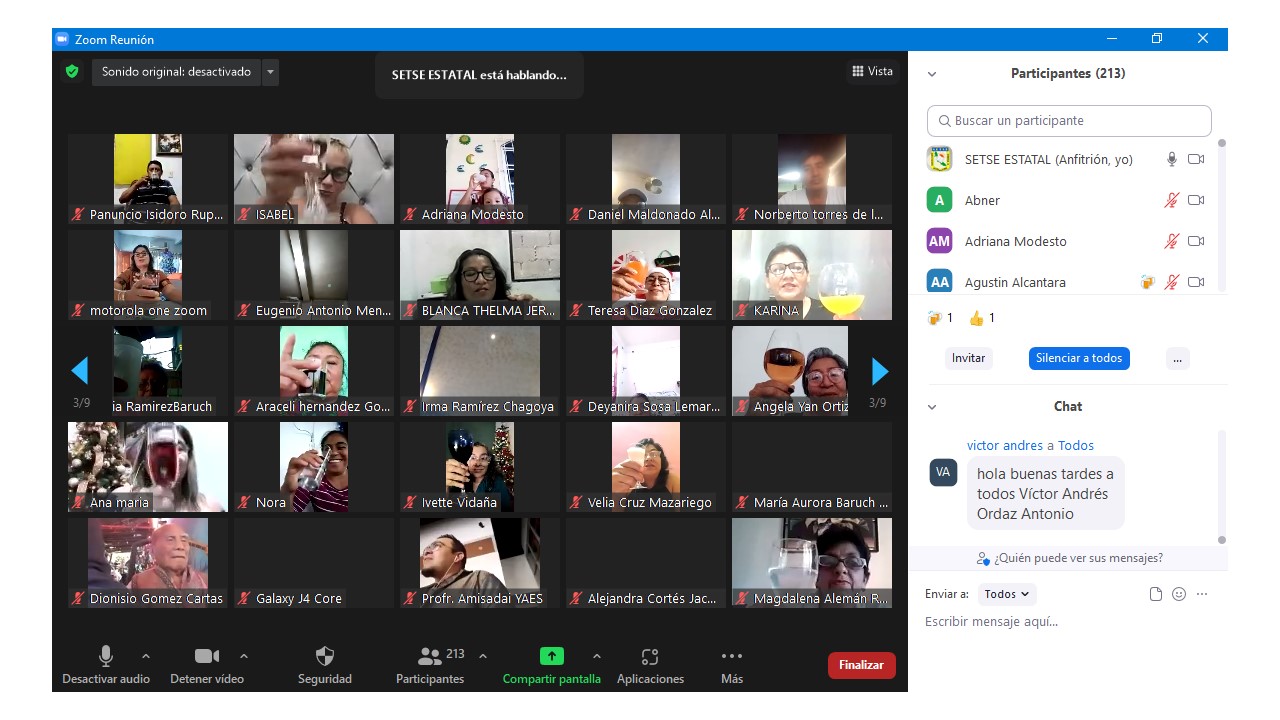The image size is (1280, 720).
Task: Open original sound dropdown arrow
Action: [x=271, y=72]
